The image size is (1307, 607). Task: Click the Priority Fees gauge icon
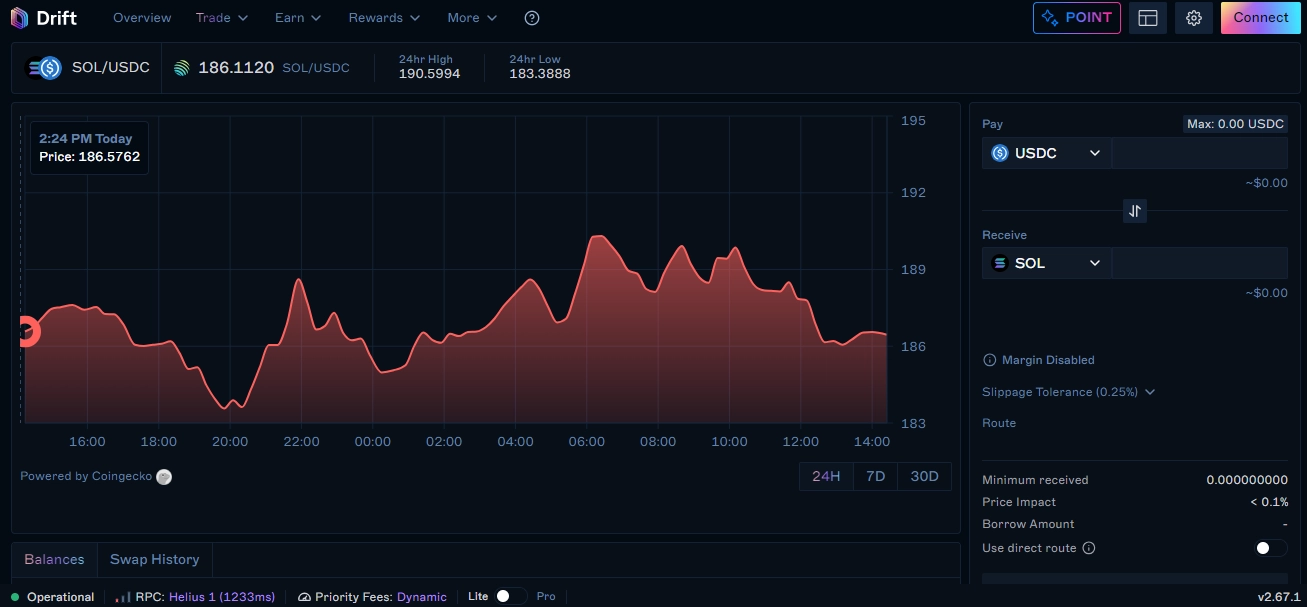coord(305,597)
